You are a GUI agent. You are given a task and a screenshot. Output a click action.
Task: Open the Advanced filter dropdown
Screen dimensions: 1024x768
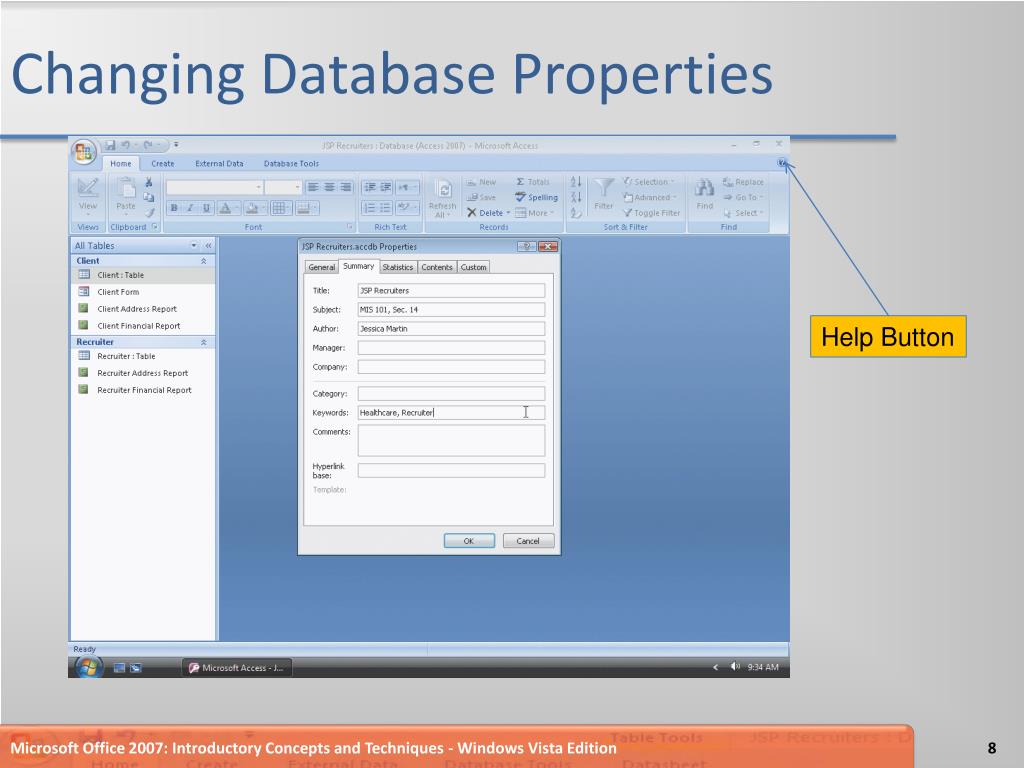[650, 197]
